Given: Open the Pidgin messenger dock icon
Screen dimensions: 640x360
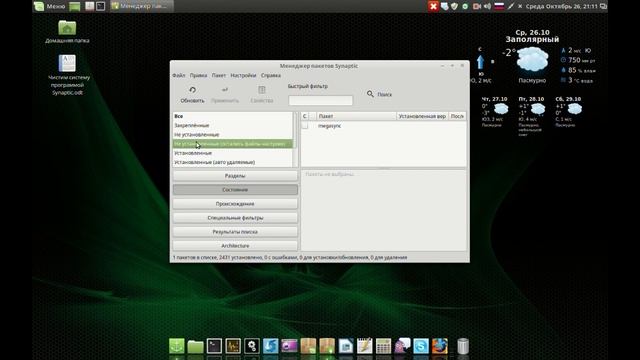Looking at the screenshot, I should point(402,346).
